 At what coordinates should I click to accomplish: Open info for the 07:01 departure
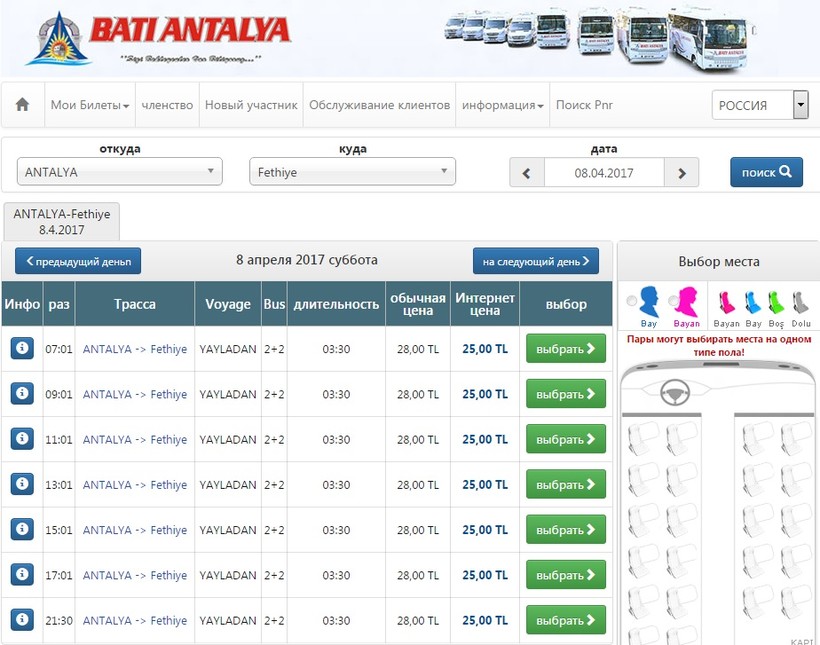(x=22, y=348)
